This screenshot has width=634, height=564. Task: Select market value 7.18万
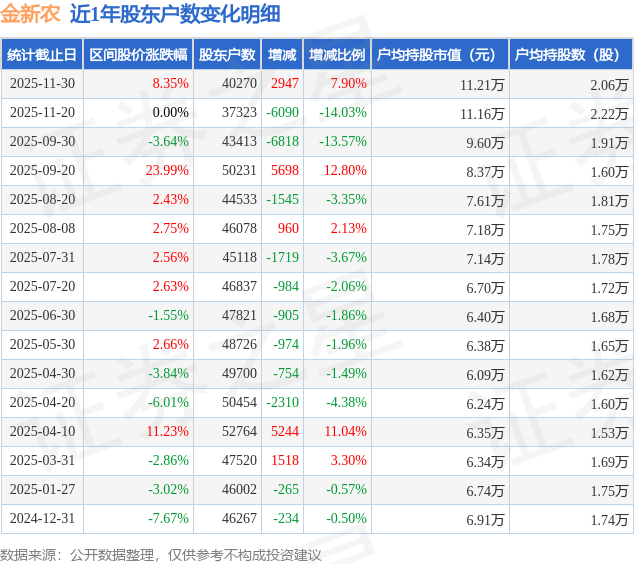[x=485, y=230]
